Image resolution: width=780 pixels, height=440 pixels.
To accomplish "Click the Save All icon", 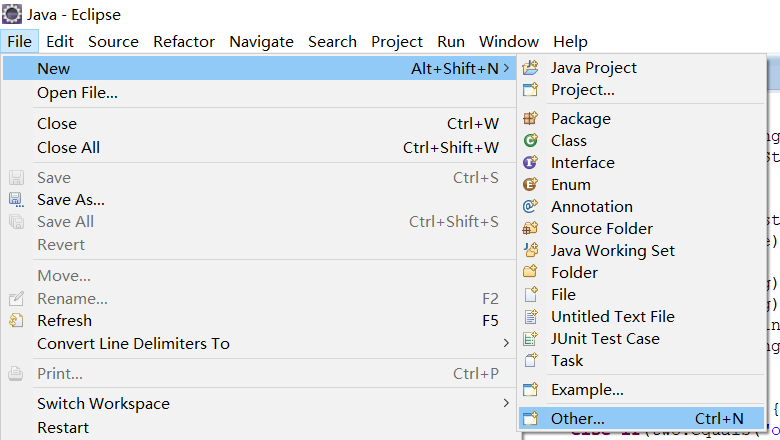I will 16,221.
